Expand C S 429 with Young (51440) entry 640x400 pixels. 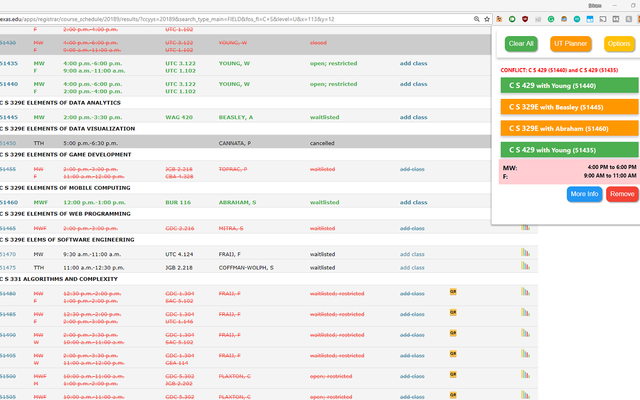568,85
